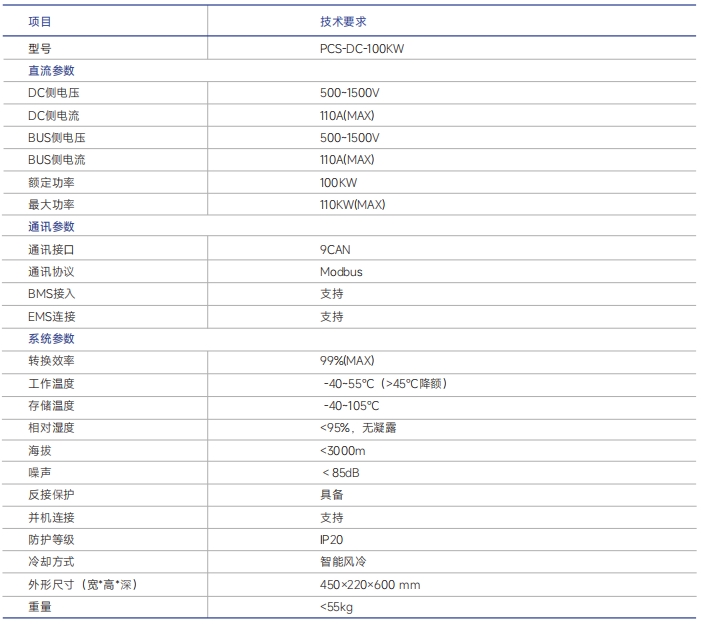701x625 pixels.
Task: Click the value -40~55℃ (>45℃降额)
Action: pos(385,384)
